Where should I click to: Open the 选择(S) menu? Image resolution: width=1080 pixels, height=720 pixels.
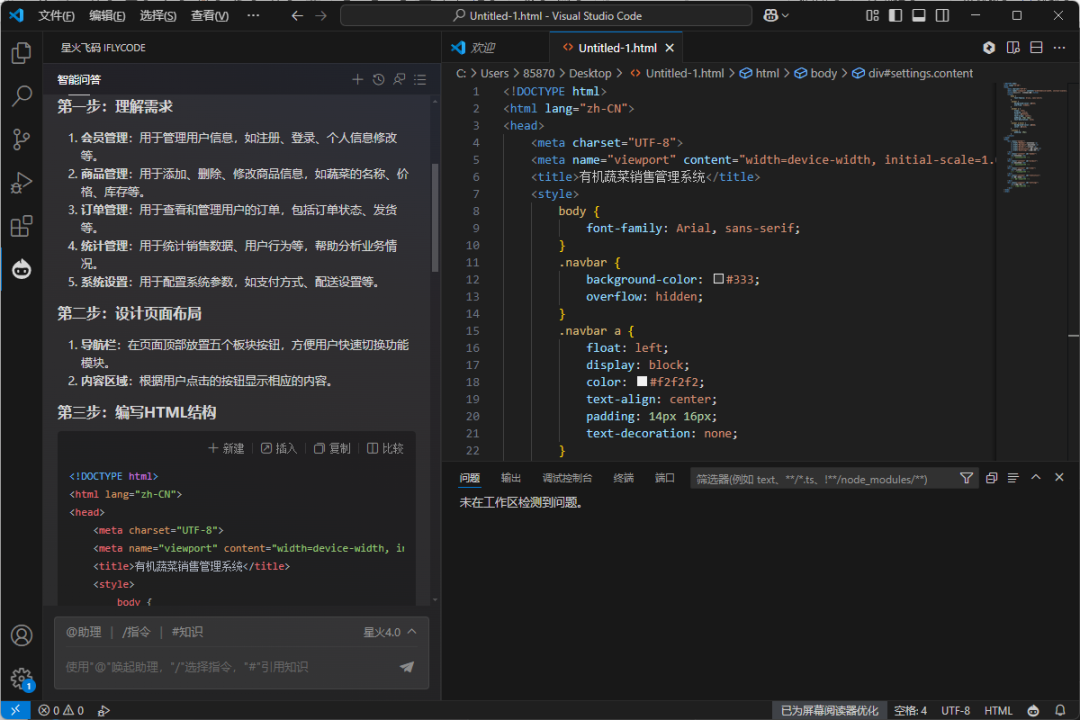tap(158, 15)
